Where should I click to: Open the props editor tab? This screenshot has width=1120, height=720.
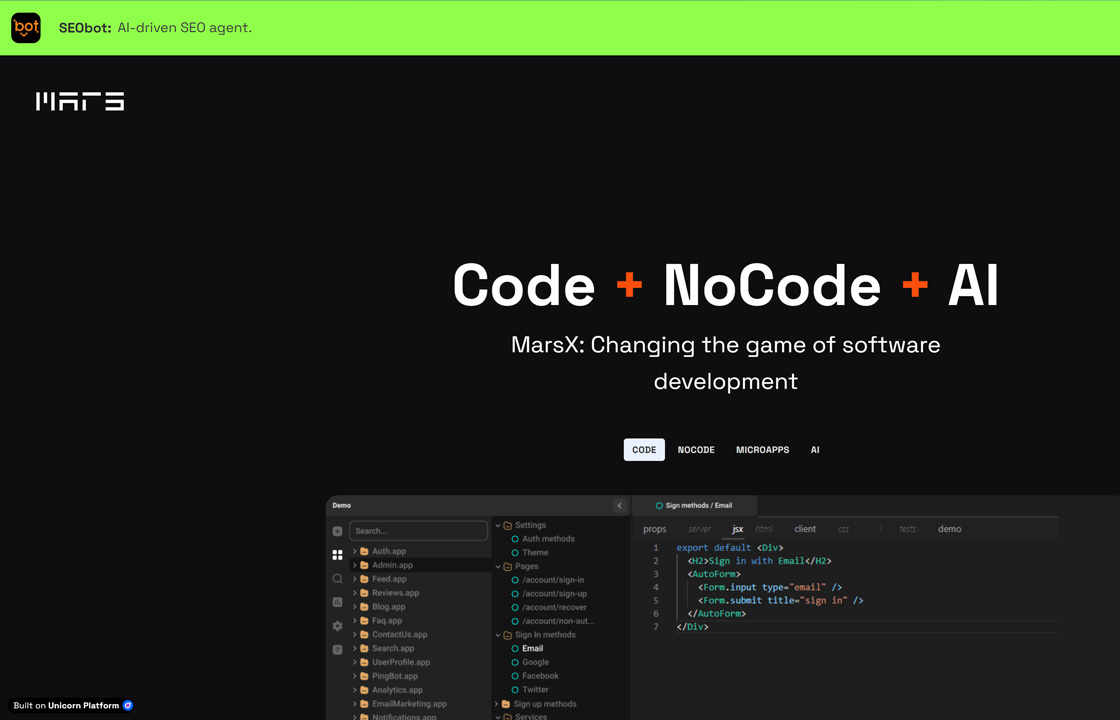(x=655, y=529)
